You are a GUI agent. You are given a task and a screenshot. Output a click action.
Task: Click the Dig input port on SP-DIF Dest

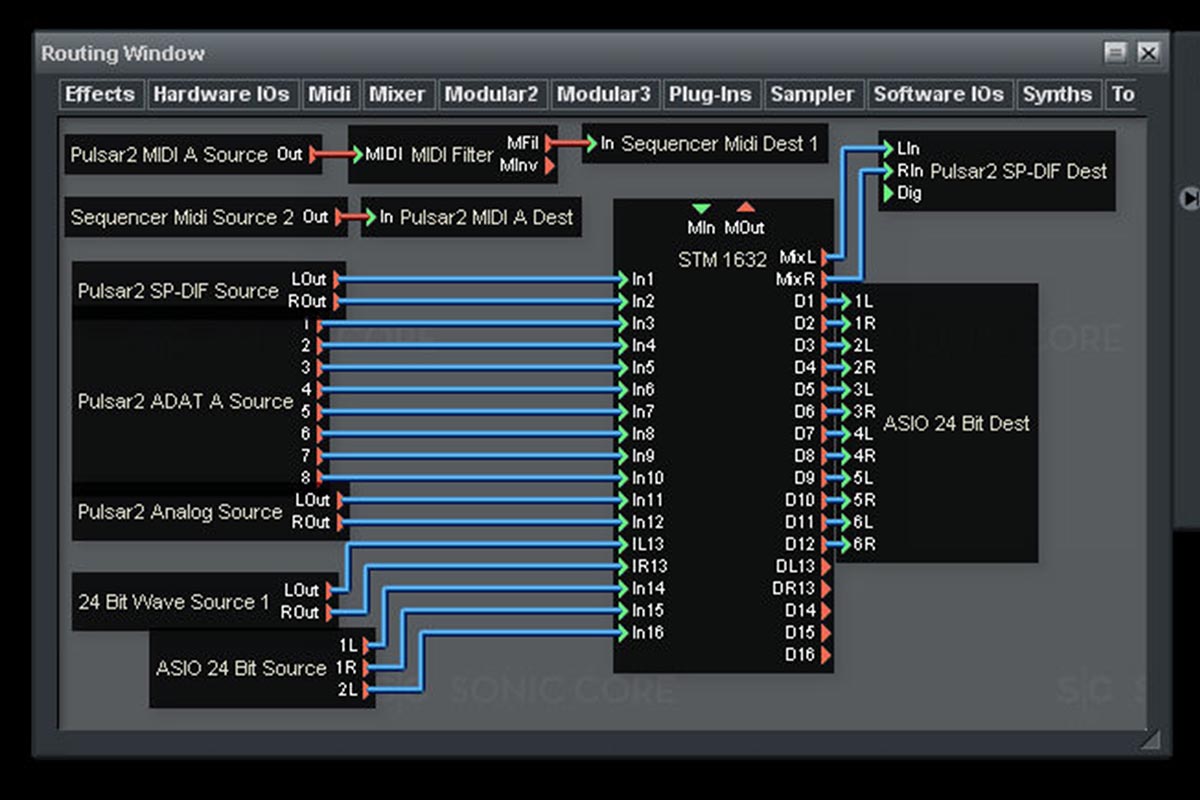[887, 194]
